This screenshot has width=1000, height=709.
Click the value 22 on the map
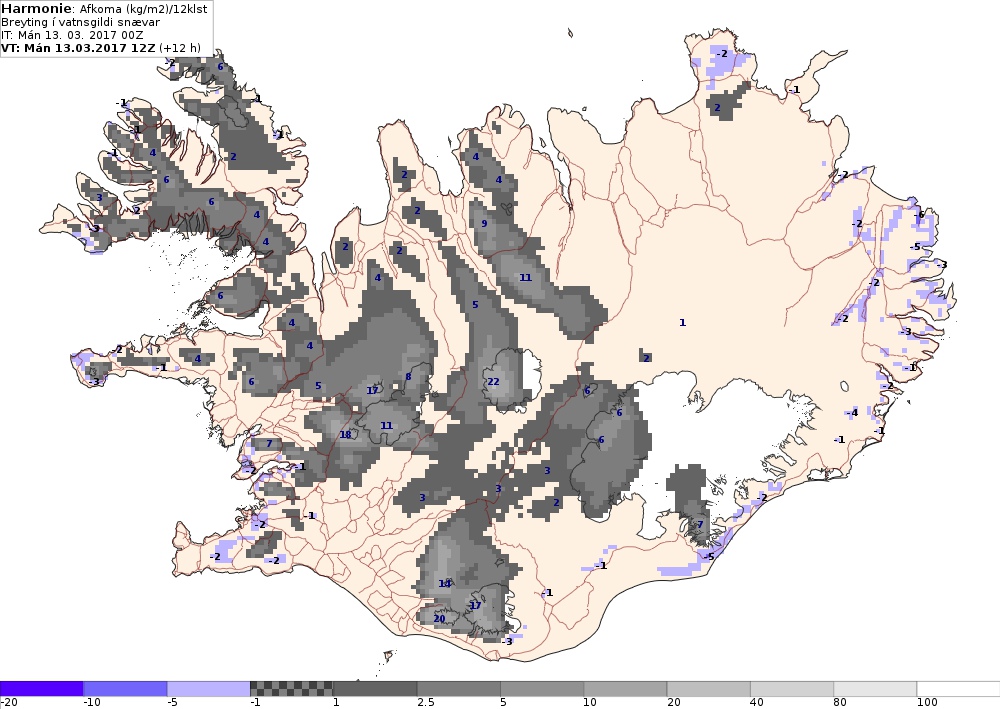tap(493, 382)
